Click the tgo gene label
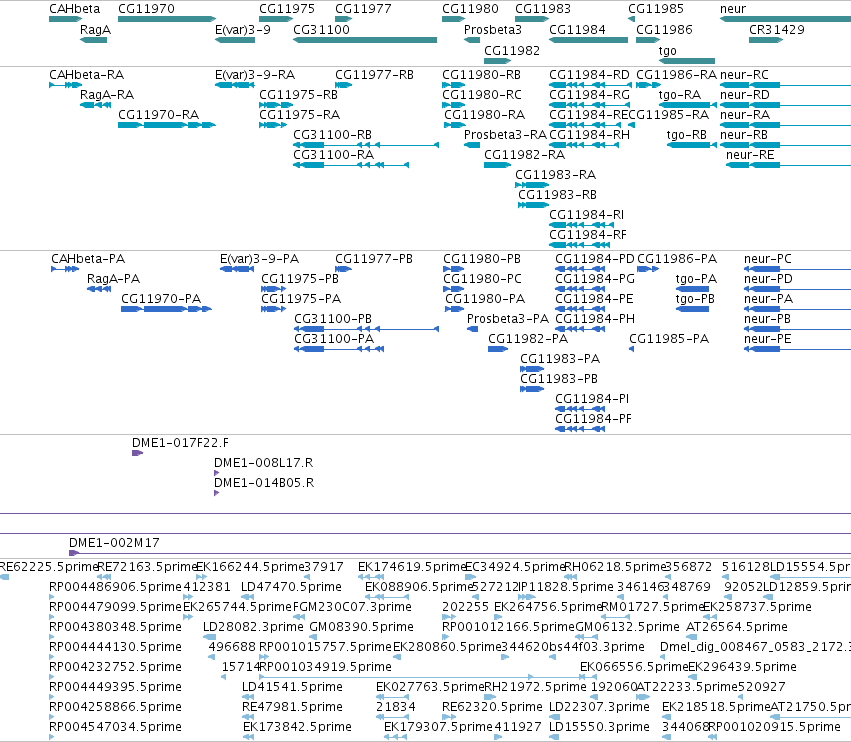Image resolution: width=851 pixels, height=742 pixels. point(668,50)
